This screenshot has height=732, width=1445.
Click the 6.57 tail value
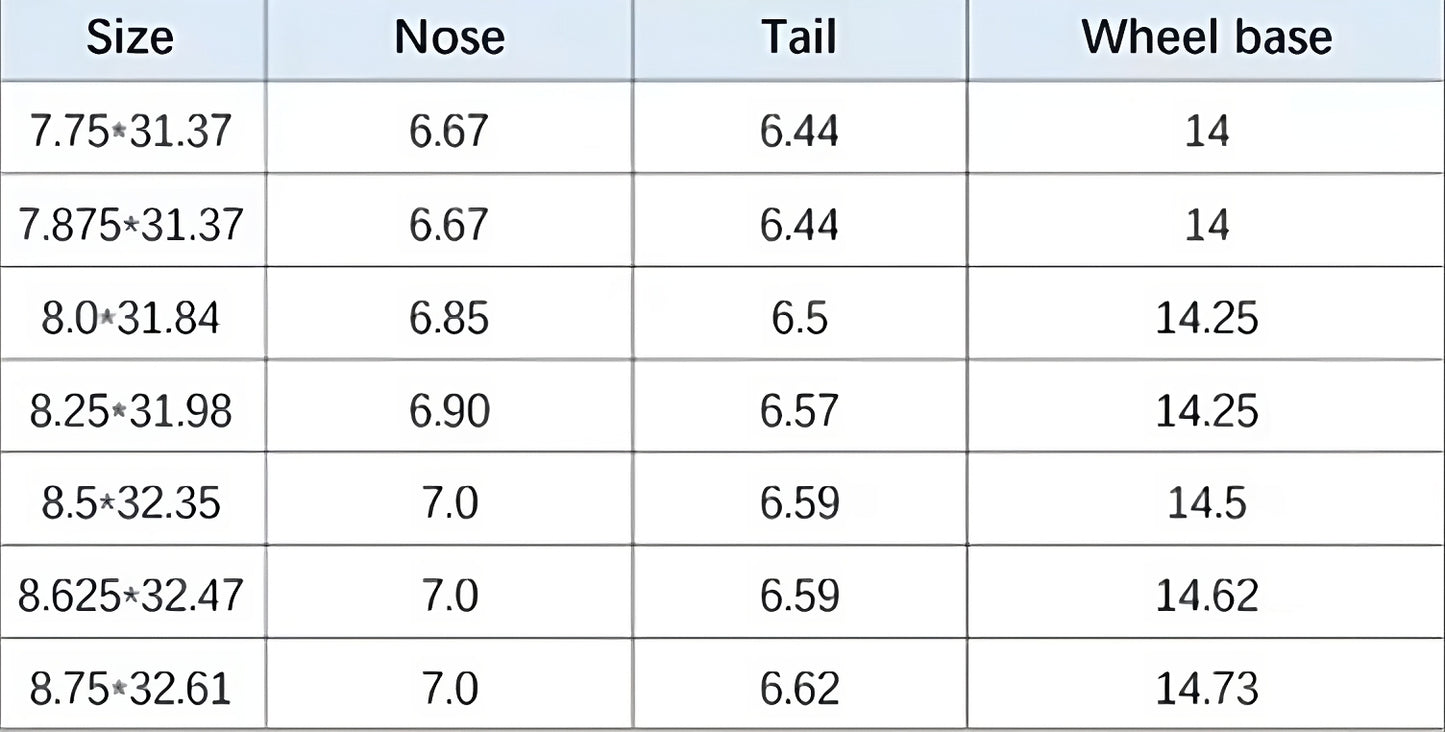tap(799, 411)
